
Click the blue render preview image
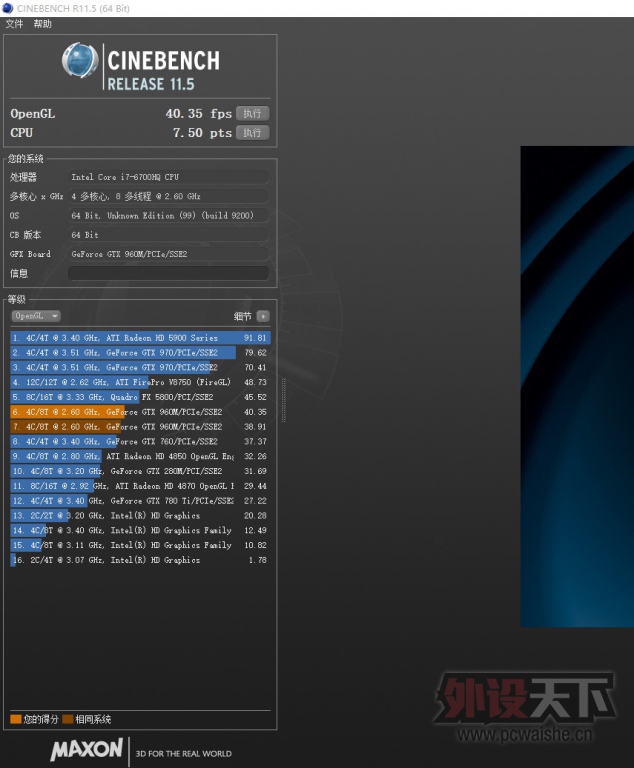click(x=577, y=386)
